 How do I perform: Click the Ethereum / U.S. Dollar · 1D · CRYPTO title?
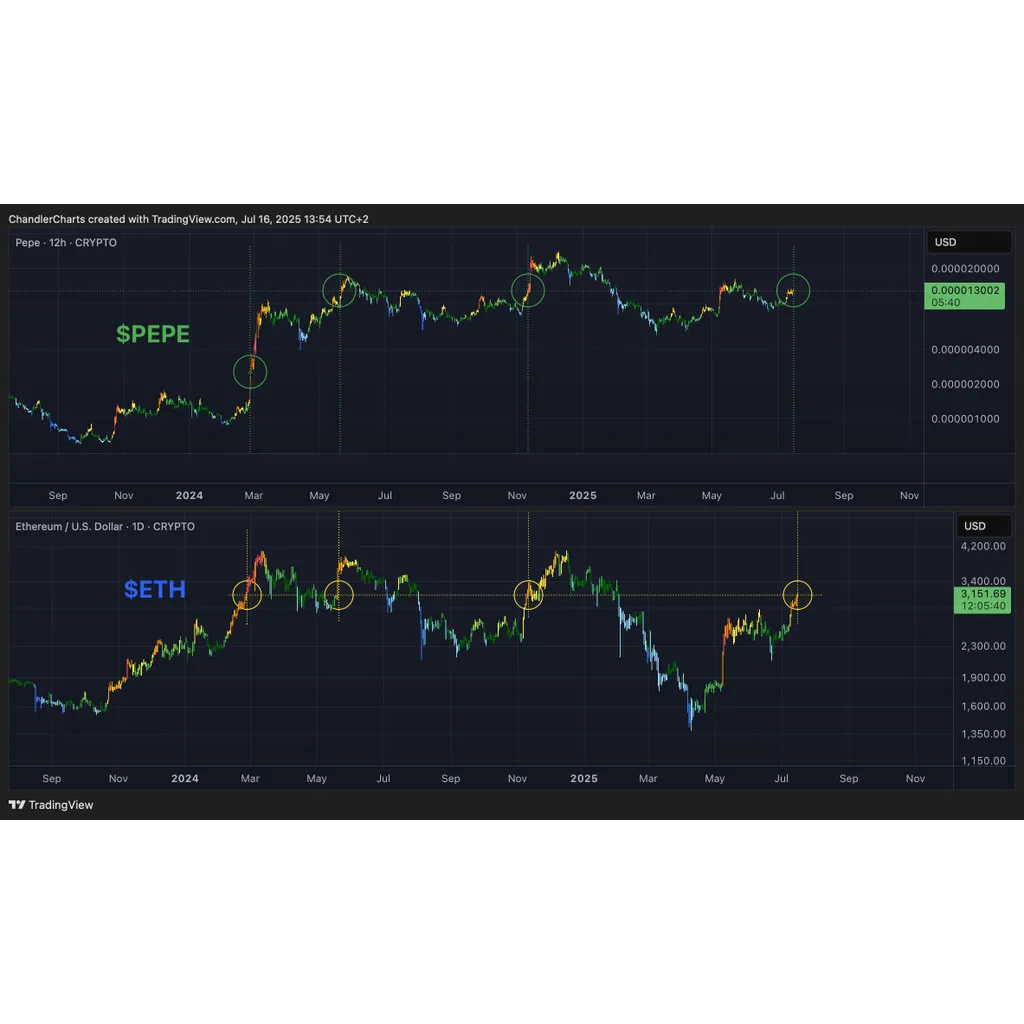click(x=105, y=526)
